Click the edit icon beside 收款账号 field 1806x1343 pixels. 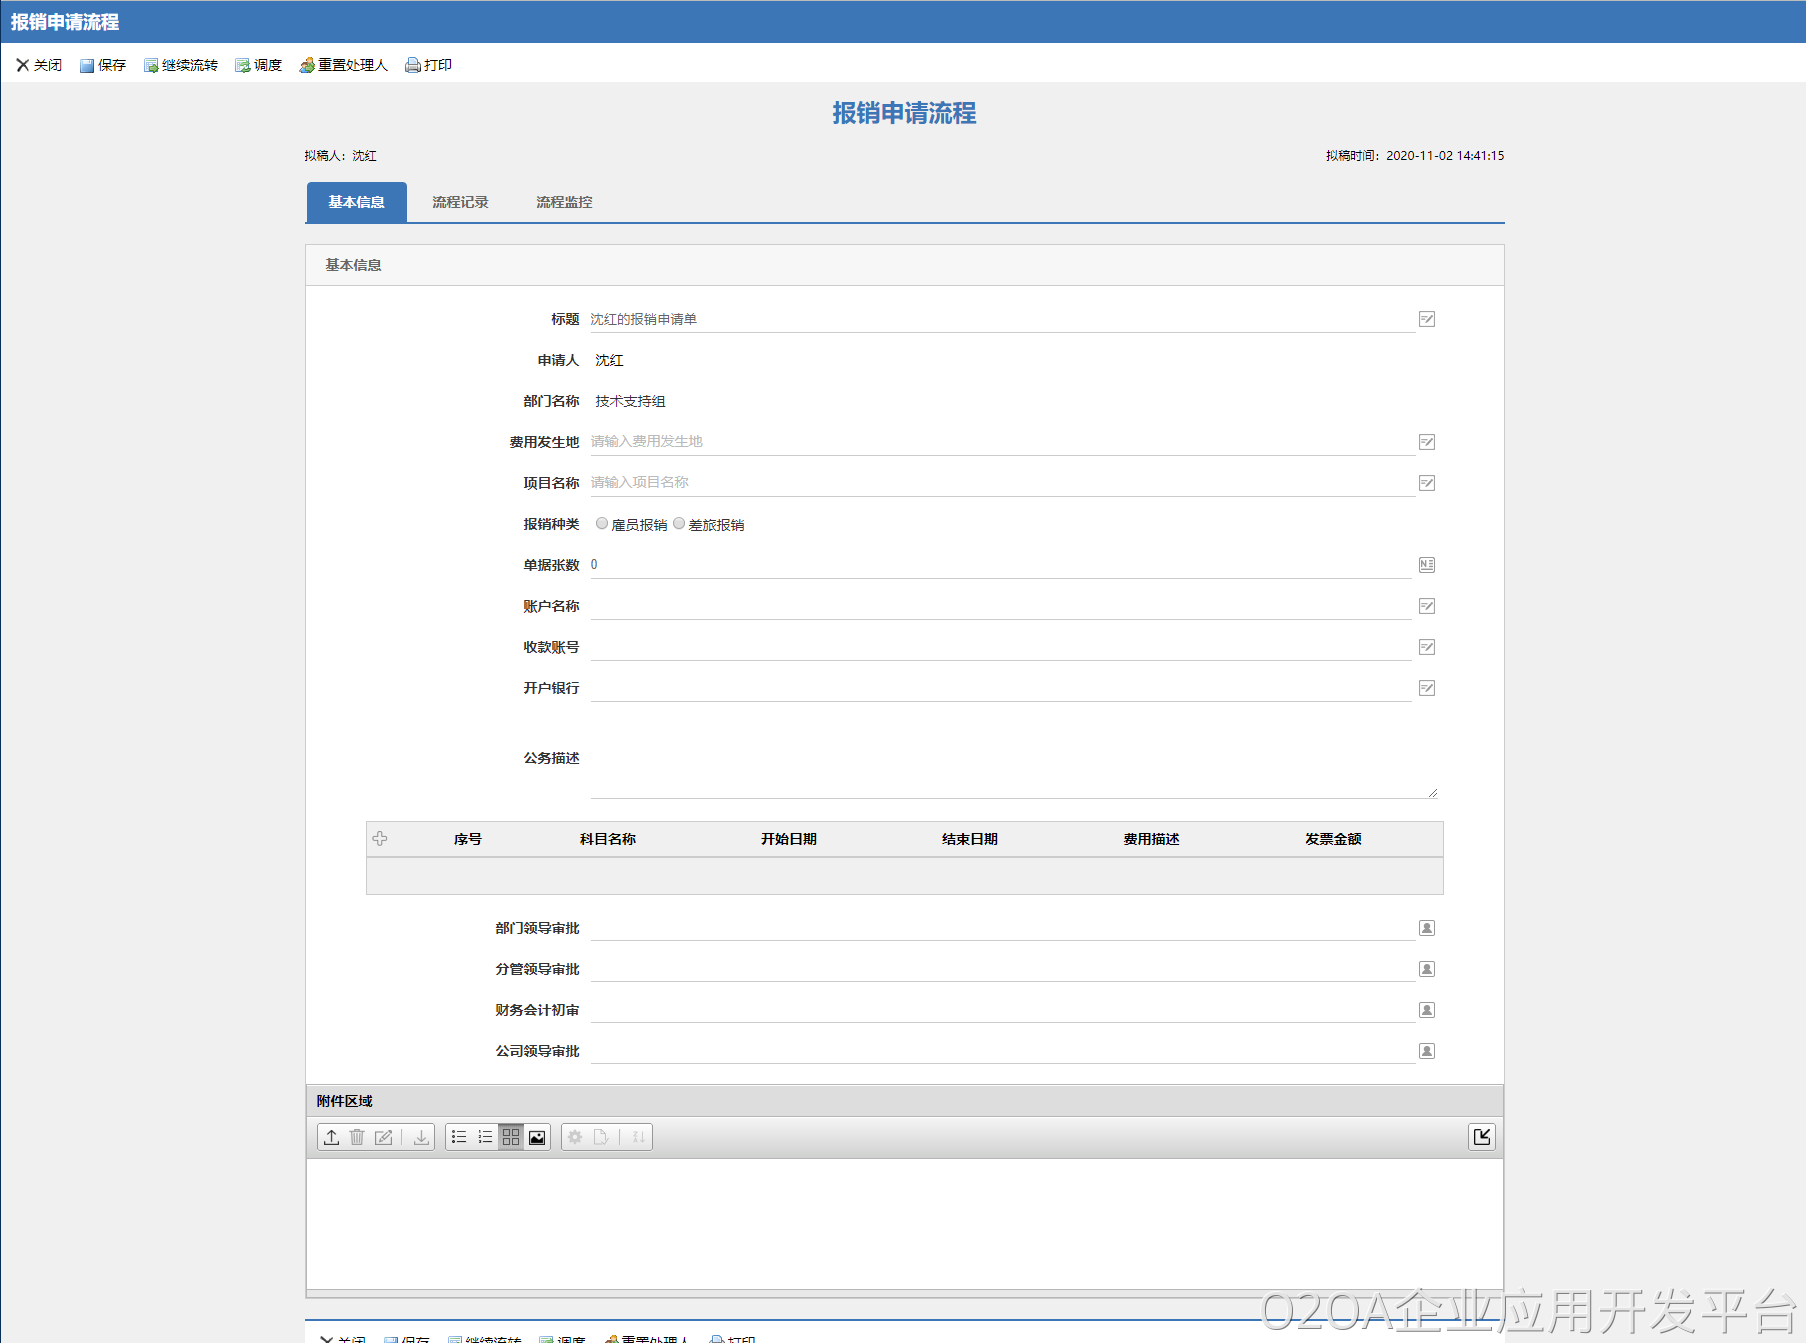pos(1427,647)
